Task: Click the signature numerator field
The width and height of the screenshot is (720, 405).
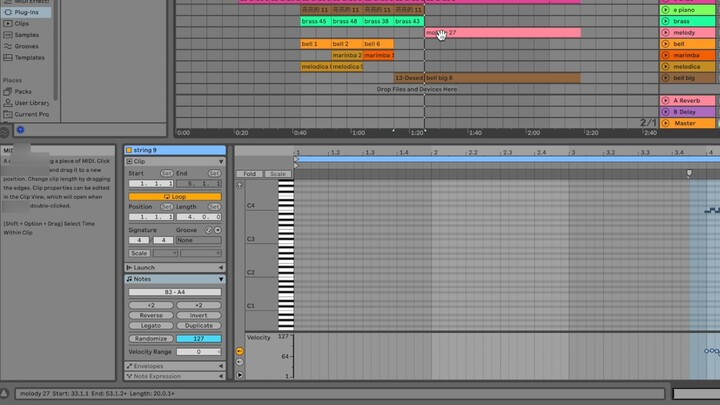Action: click(139, 240)
